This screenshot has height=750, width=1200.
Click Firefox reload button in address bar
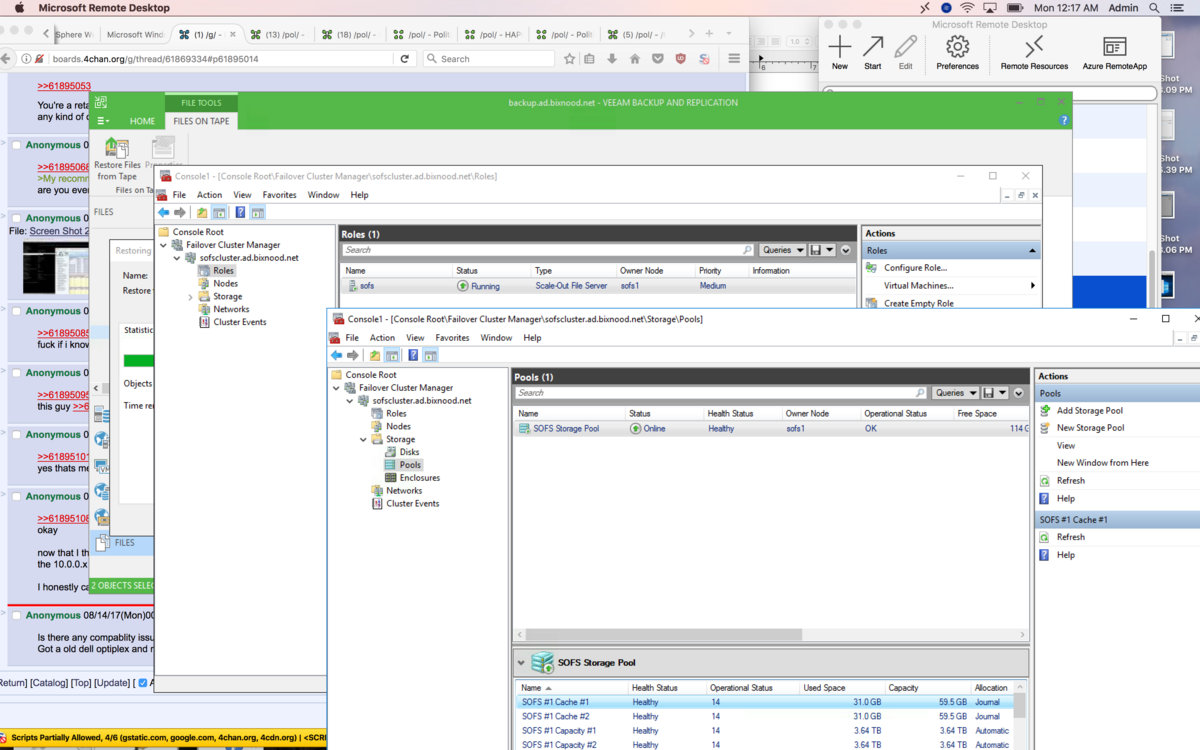(405, 59)
